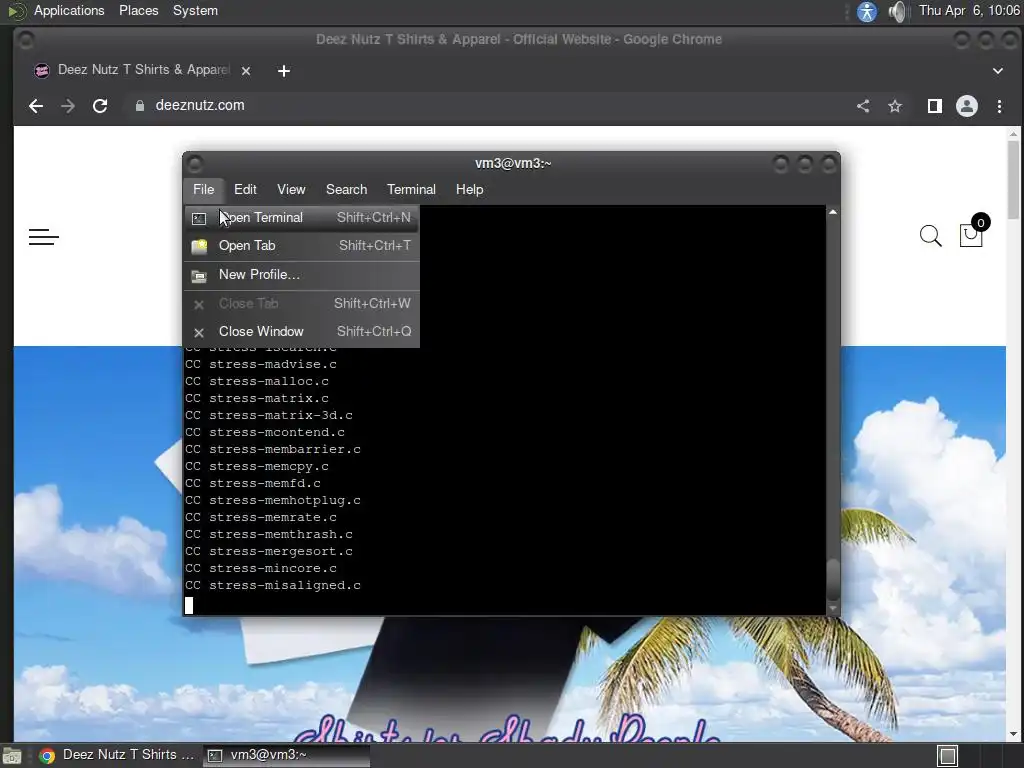Open the website search magnifier
Image resolution: width=1024 pixels, height=768 pixels.
931,236
